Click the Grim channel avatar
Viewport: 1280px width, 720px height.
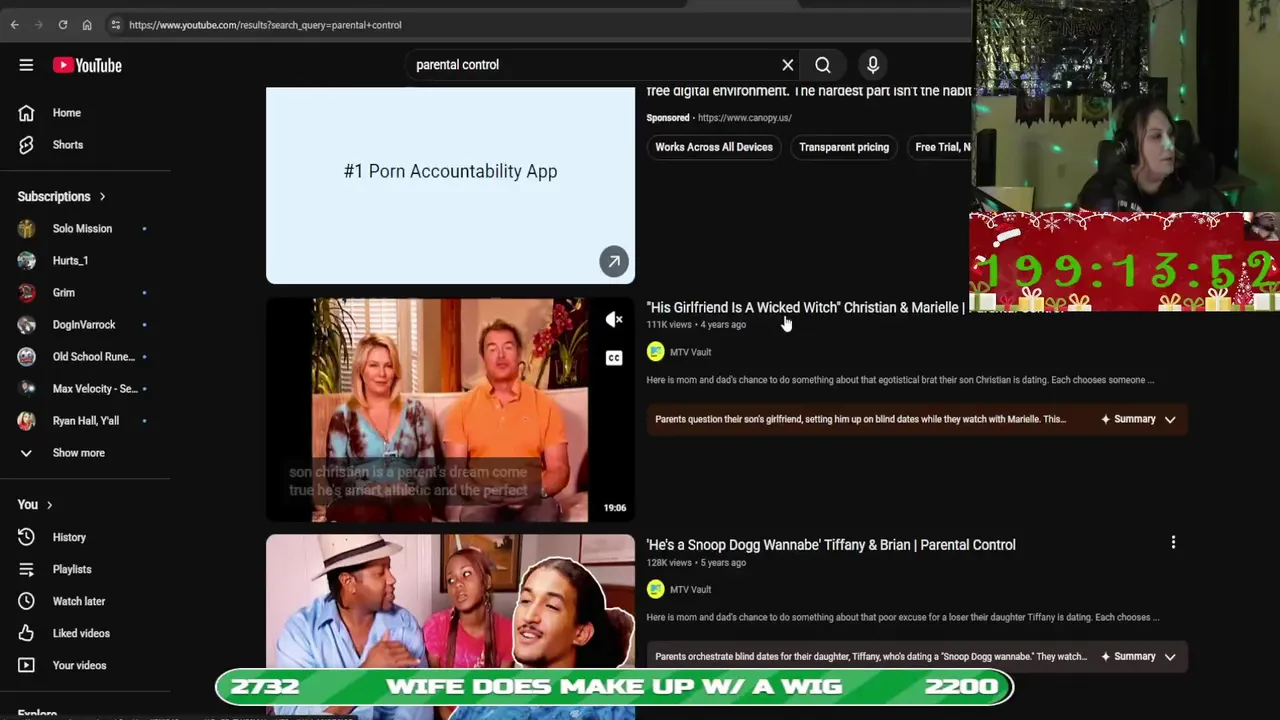point(27,293)
